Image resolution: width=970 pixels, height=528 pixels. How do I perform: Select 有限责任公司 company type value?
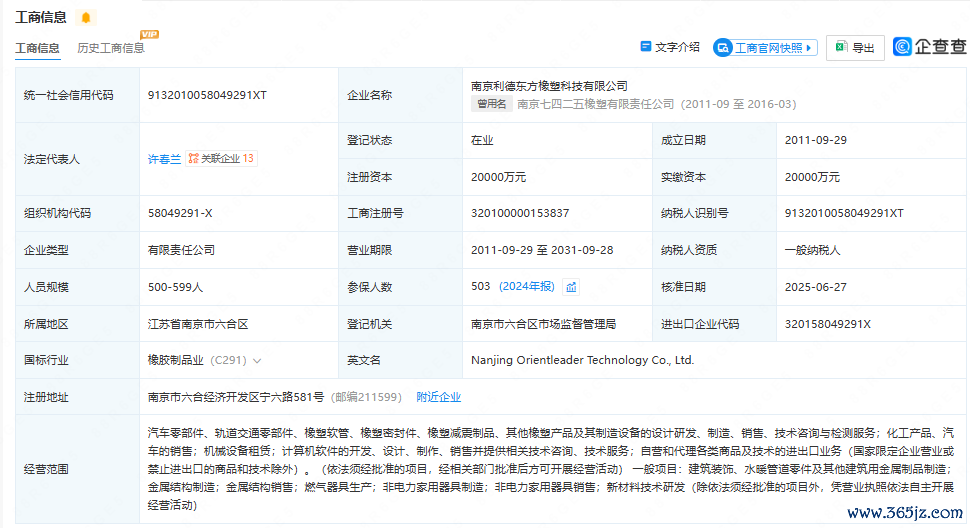[x=181, y=250]
